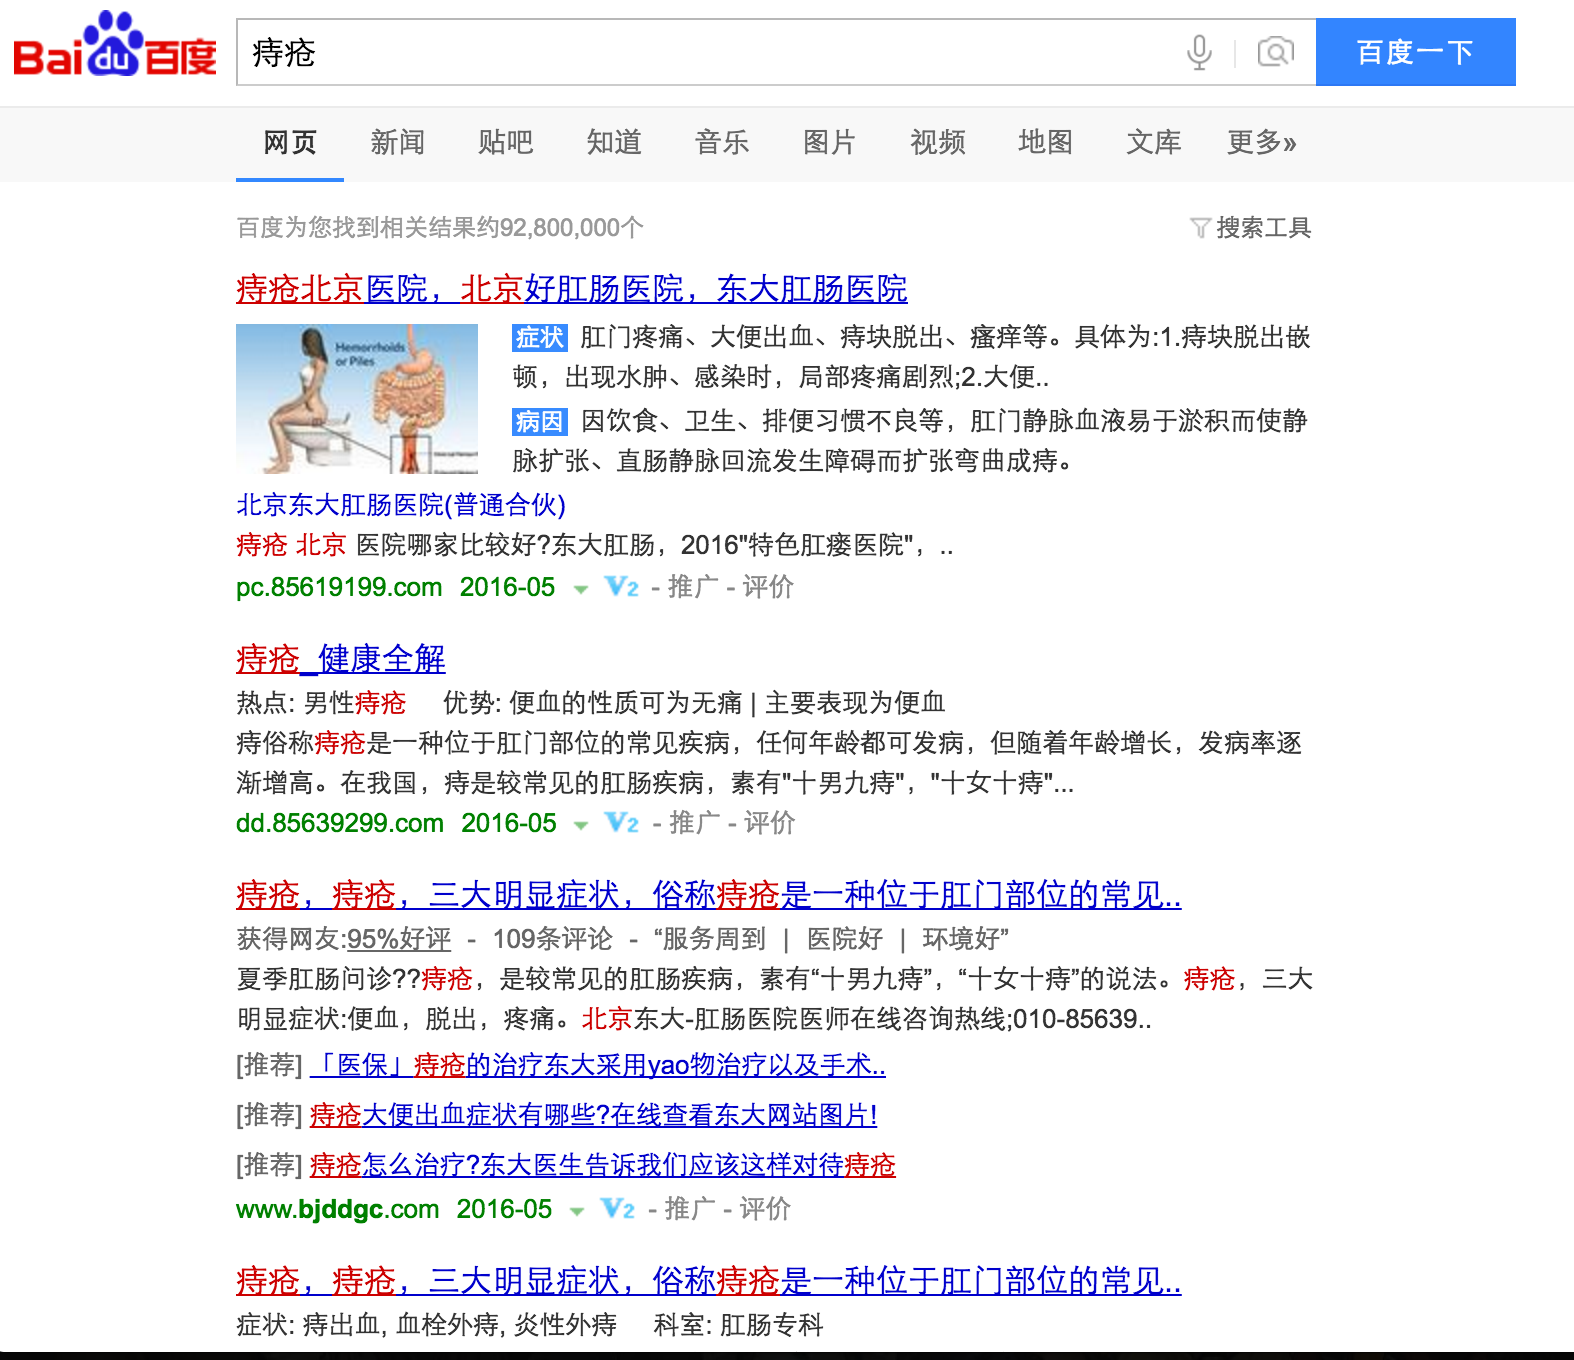Expand dropdown arrow after www.bjddgc.com 2016-05
Screen dimensions: 1574x1360
(577, 1211)
